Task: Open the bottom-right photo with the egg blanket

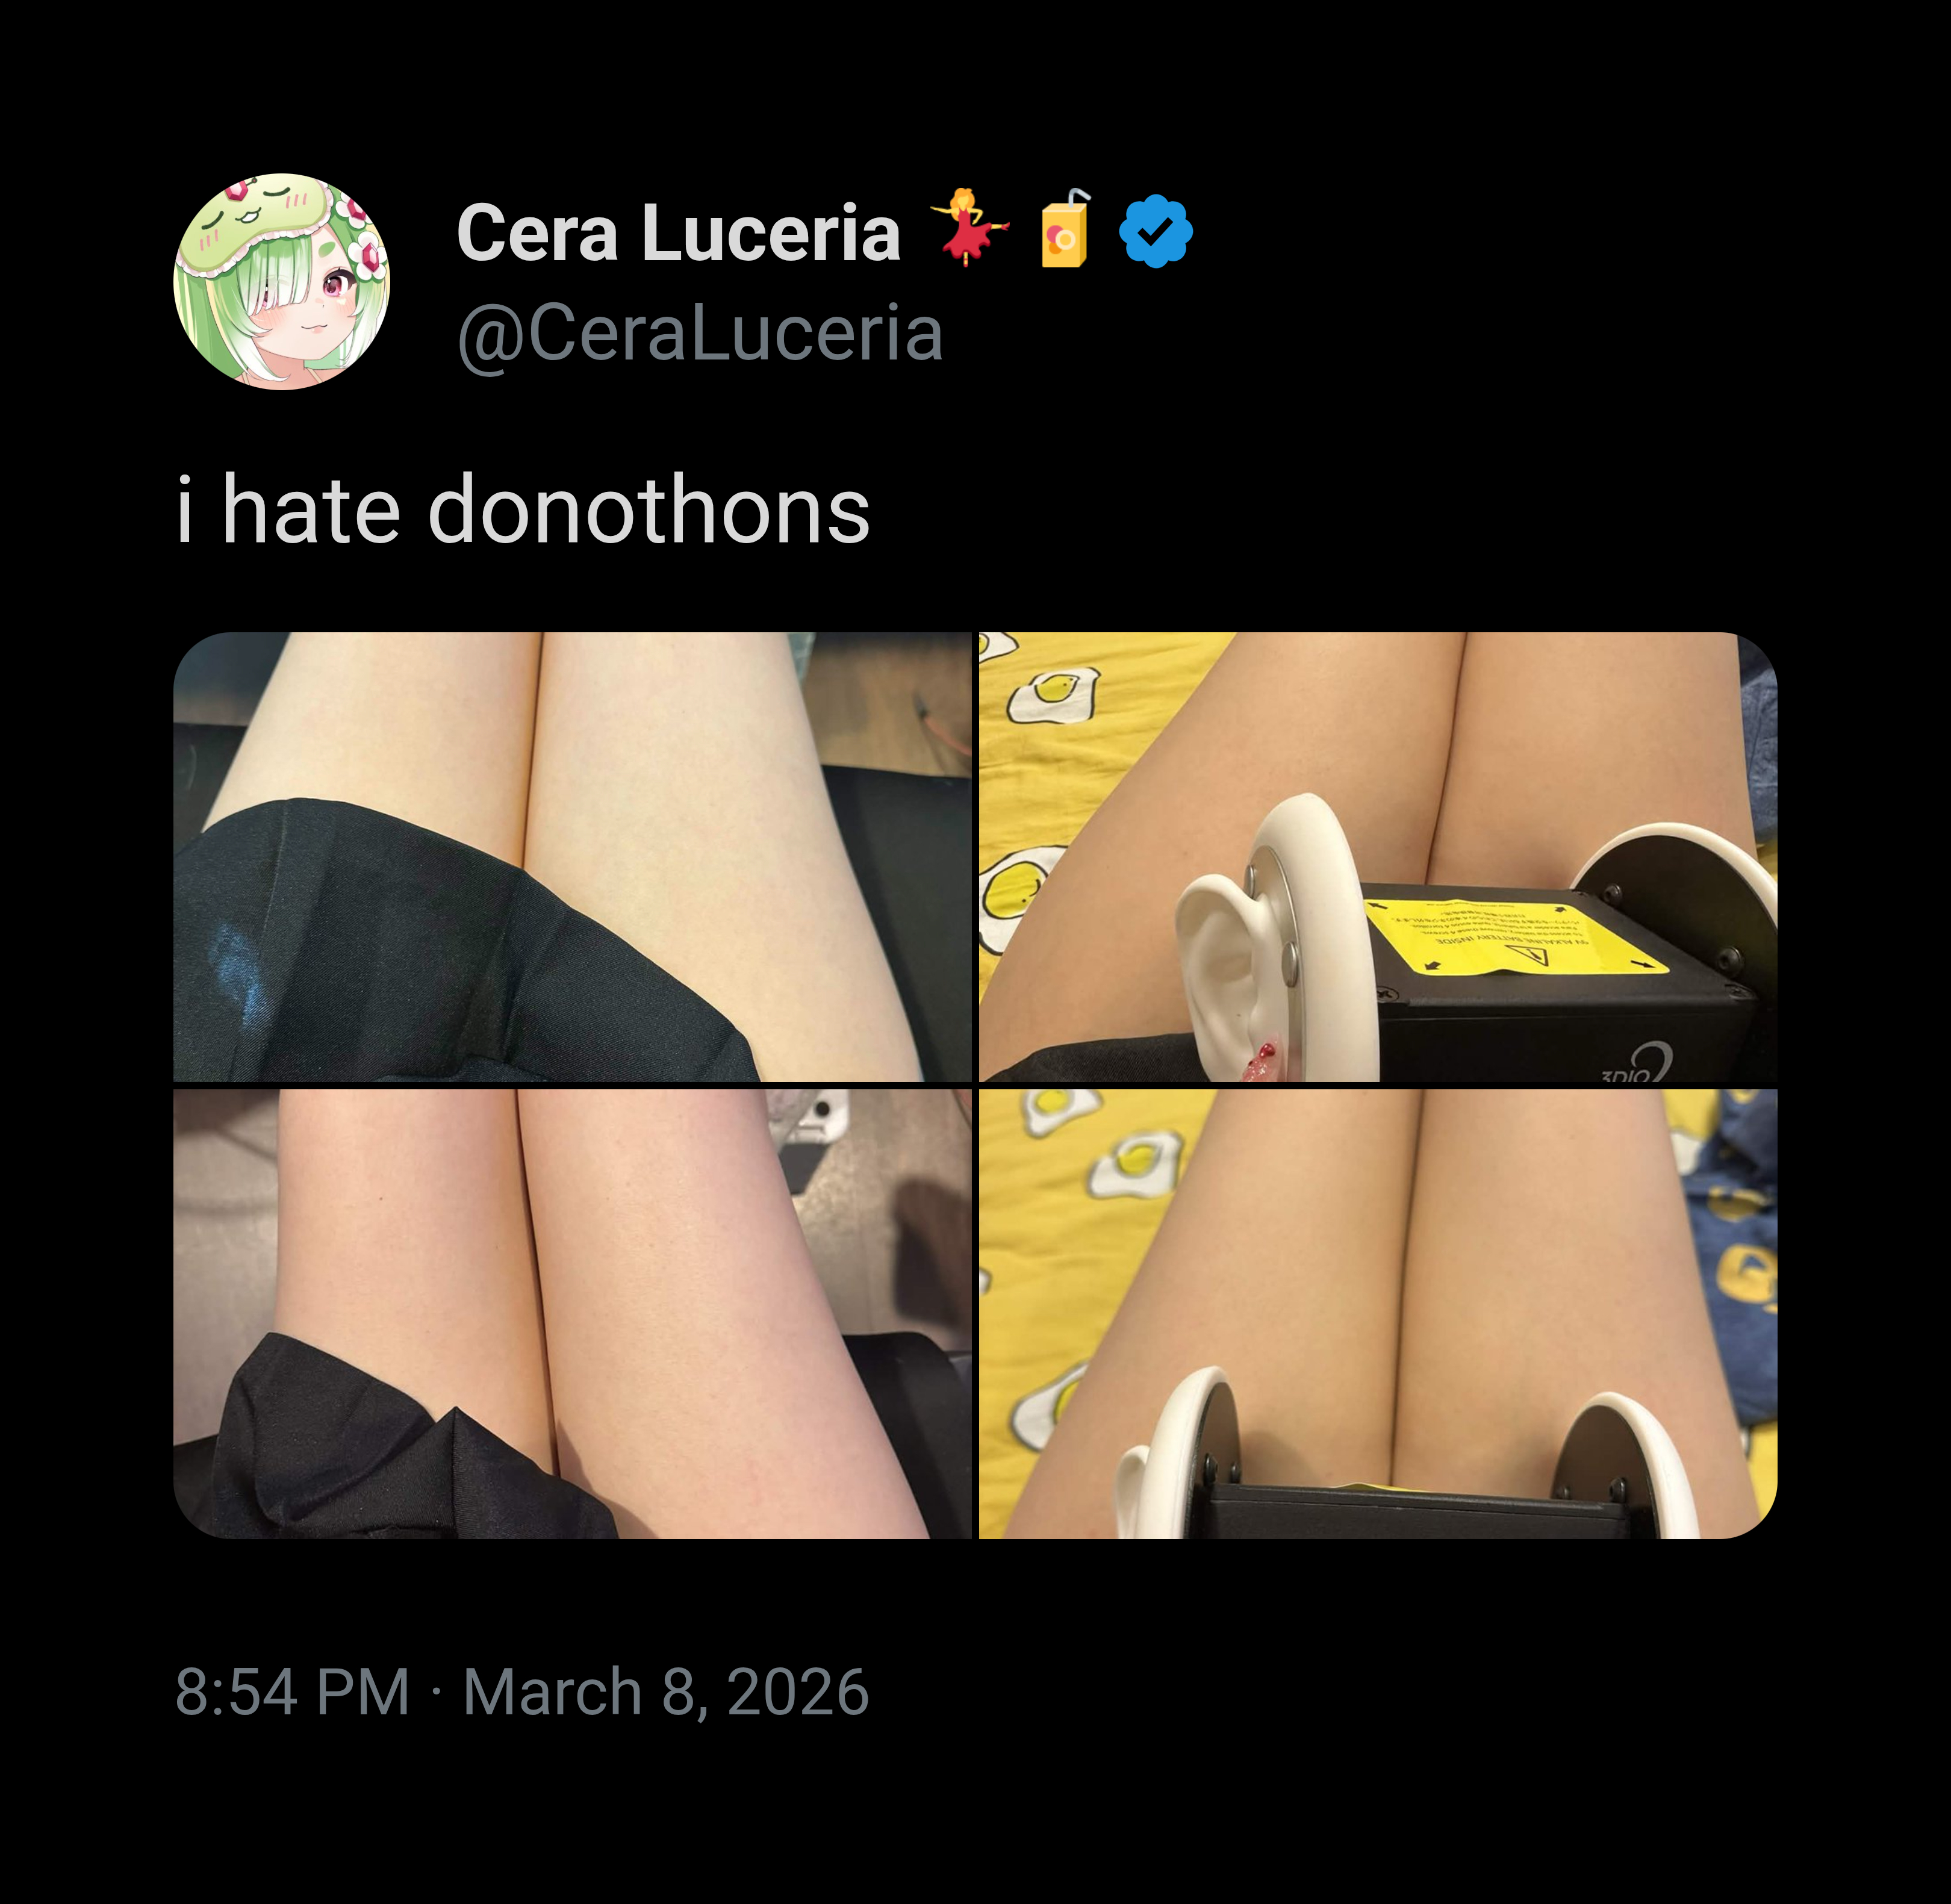Action: pos(1378,1314)
